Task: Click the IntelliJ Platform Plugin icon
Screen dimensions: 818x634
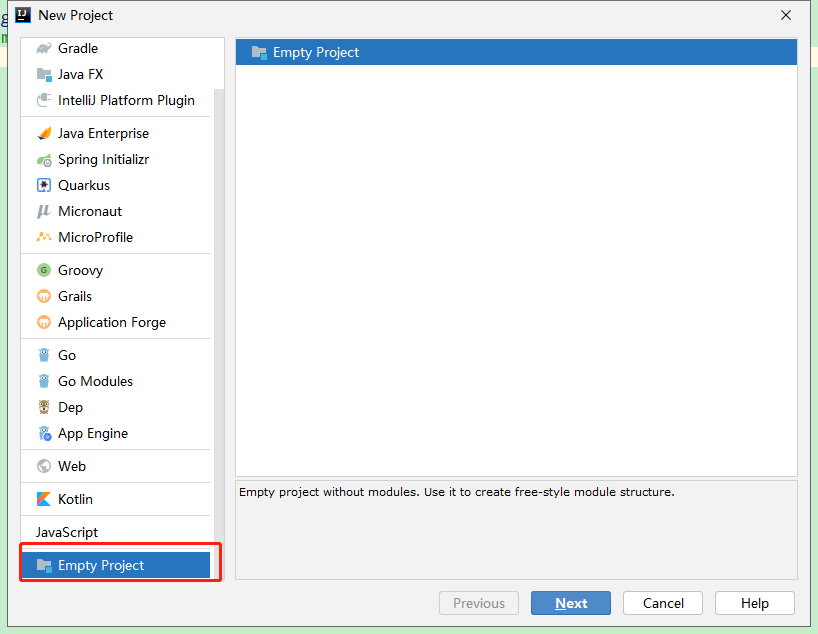Action: point(44,100)
